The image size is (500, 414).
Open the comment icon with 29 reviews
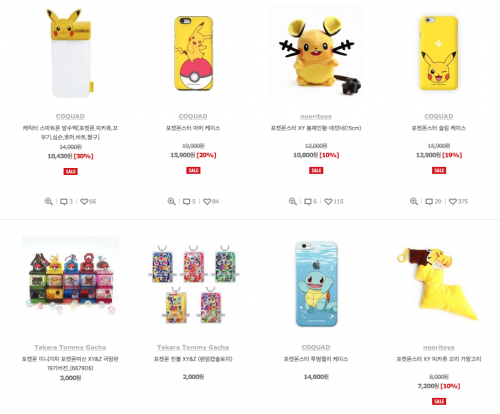coord(429,202)
